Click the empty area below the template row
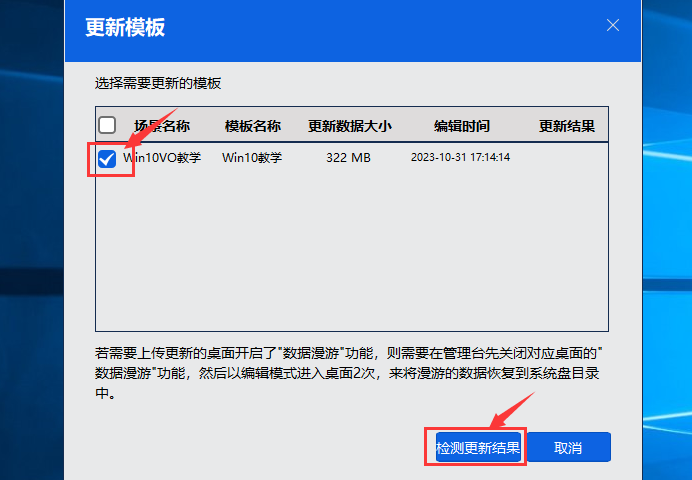This screenshot has height=480, width=692. (350, 250)
